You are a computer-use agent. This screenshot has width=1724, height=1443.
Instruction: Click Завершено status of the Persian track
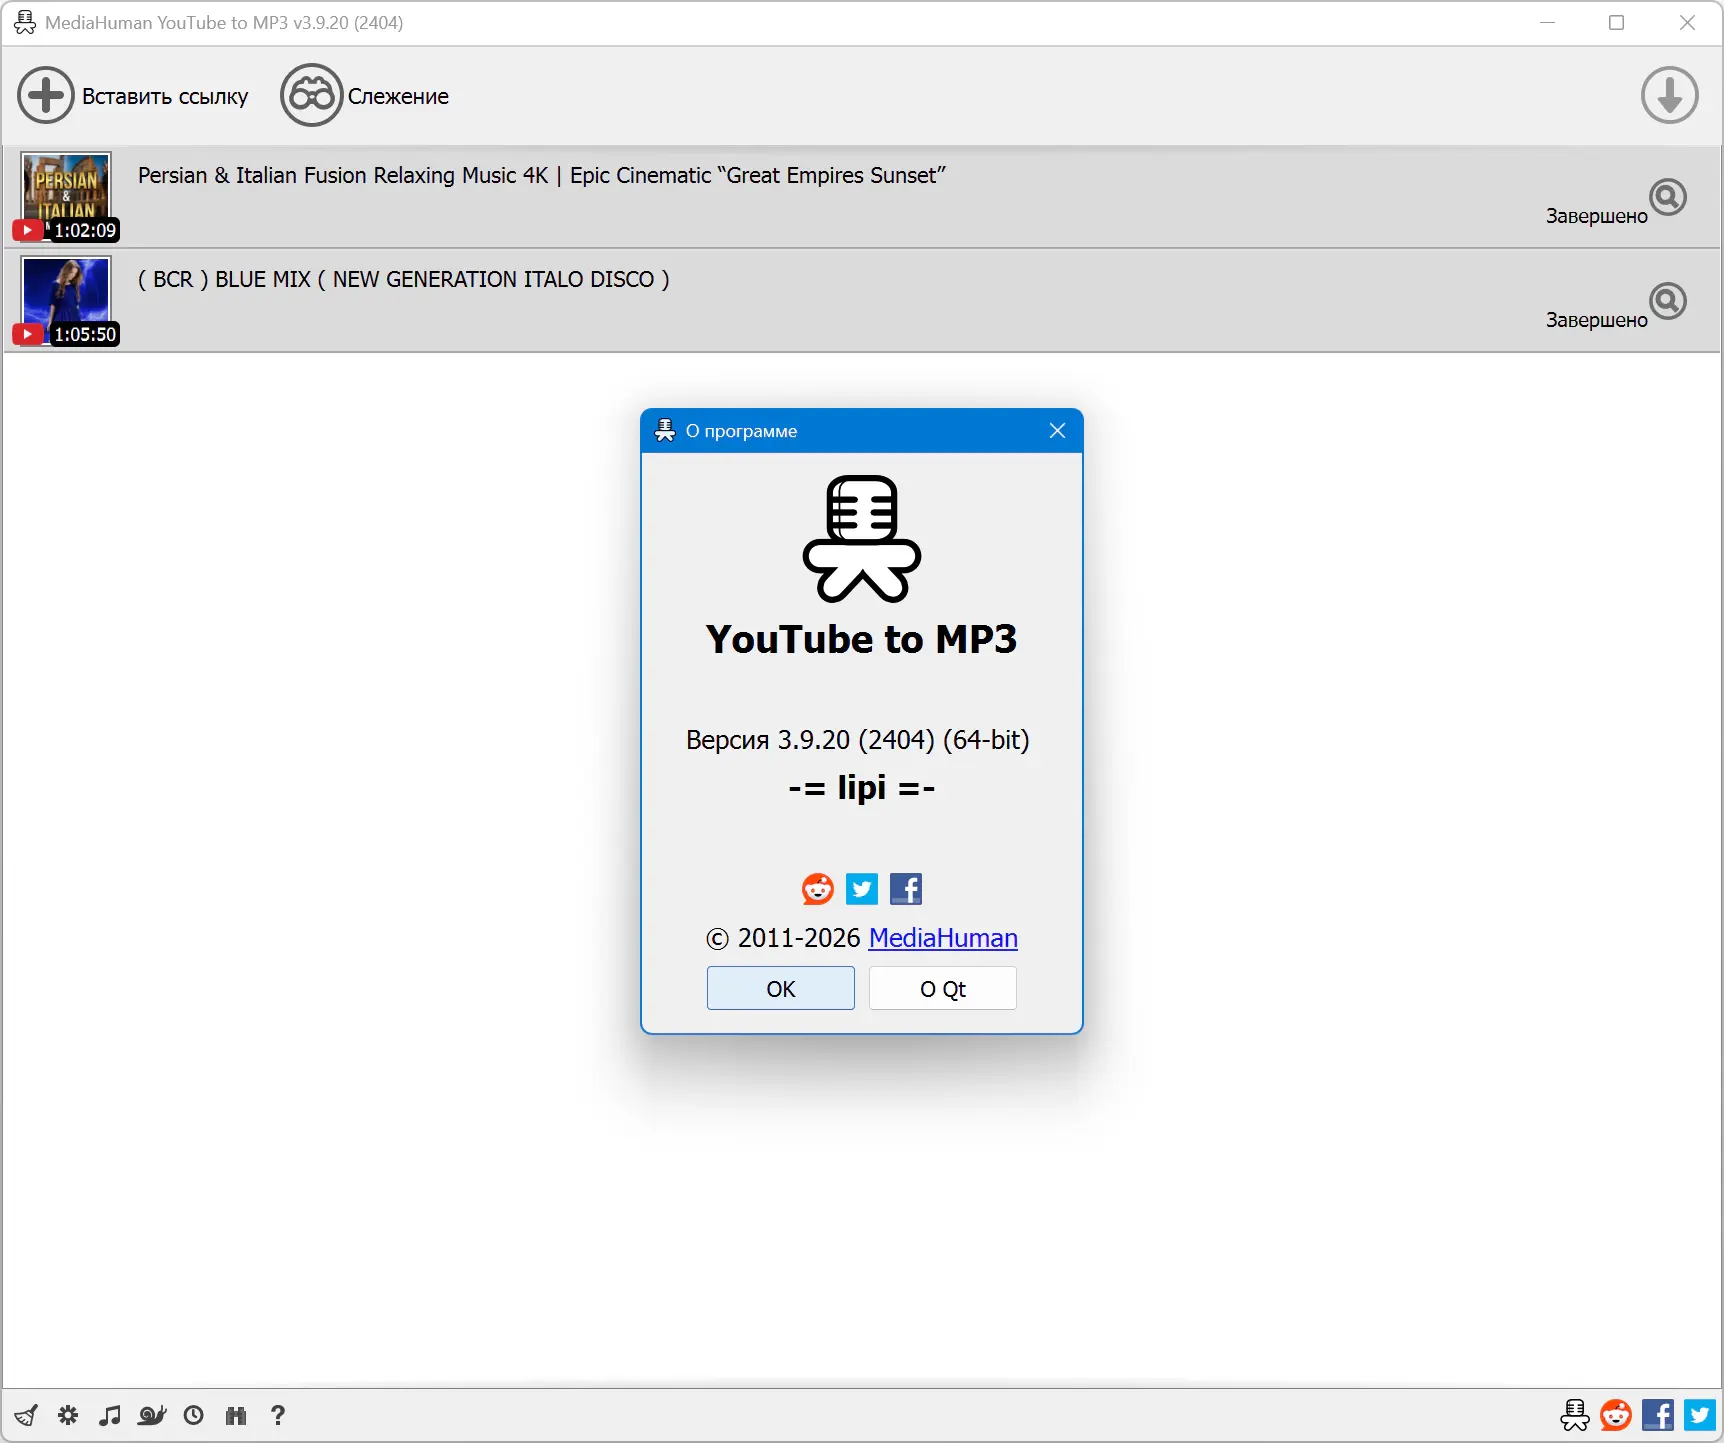coord(1596,216)
